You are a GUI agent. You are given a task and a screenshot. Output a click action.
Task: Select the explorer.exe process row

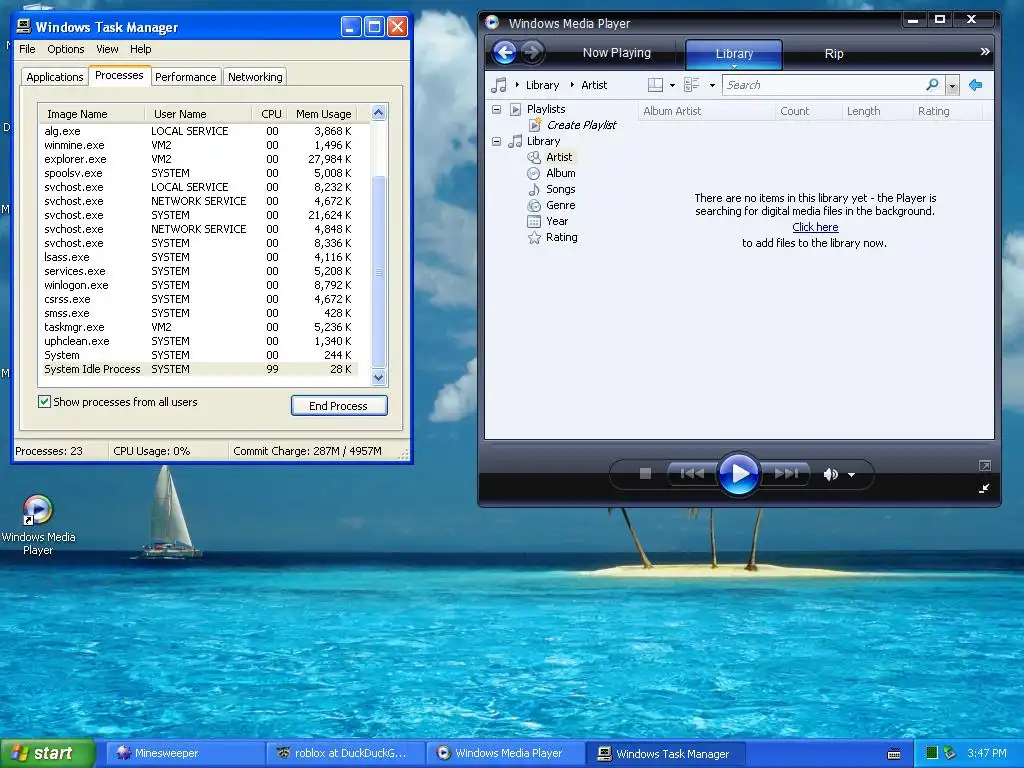[x=198, y=159]
